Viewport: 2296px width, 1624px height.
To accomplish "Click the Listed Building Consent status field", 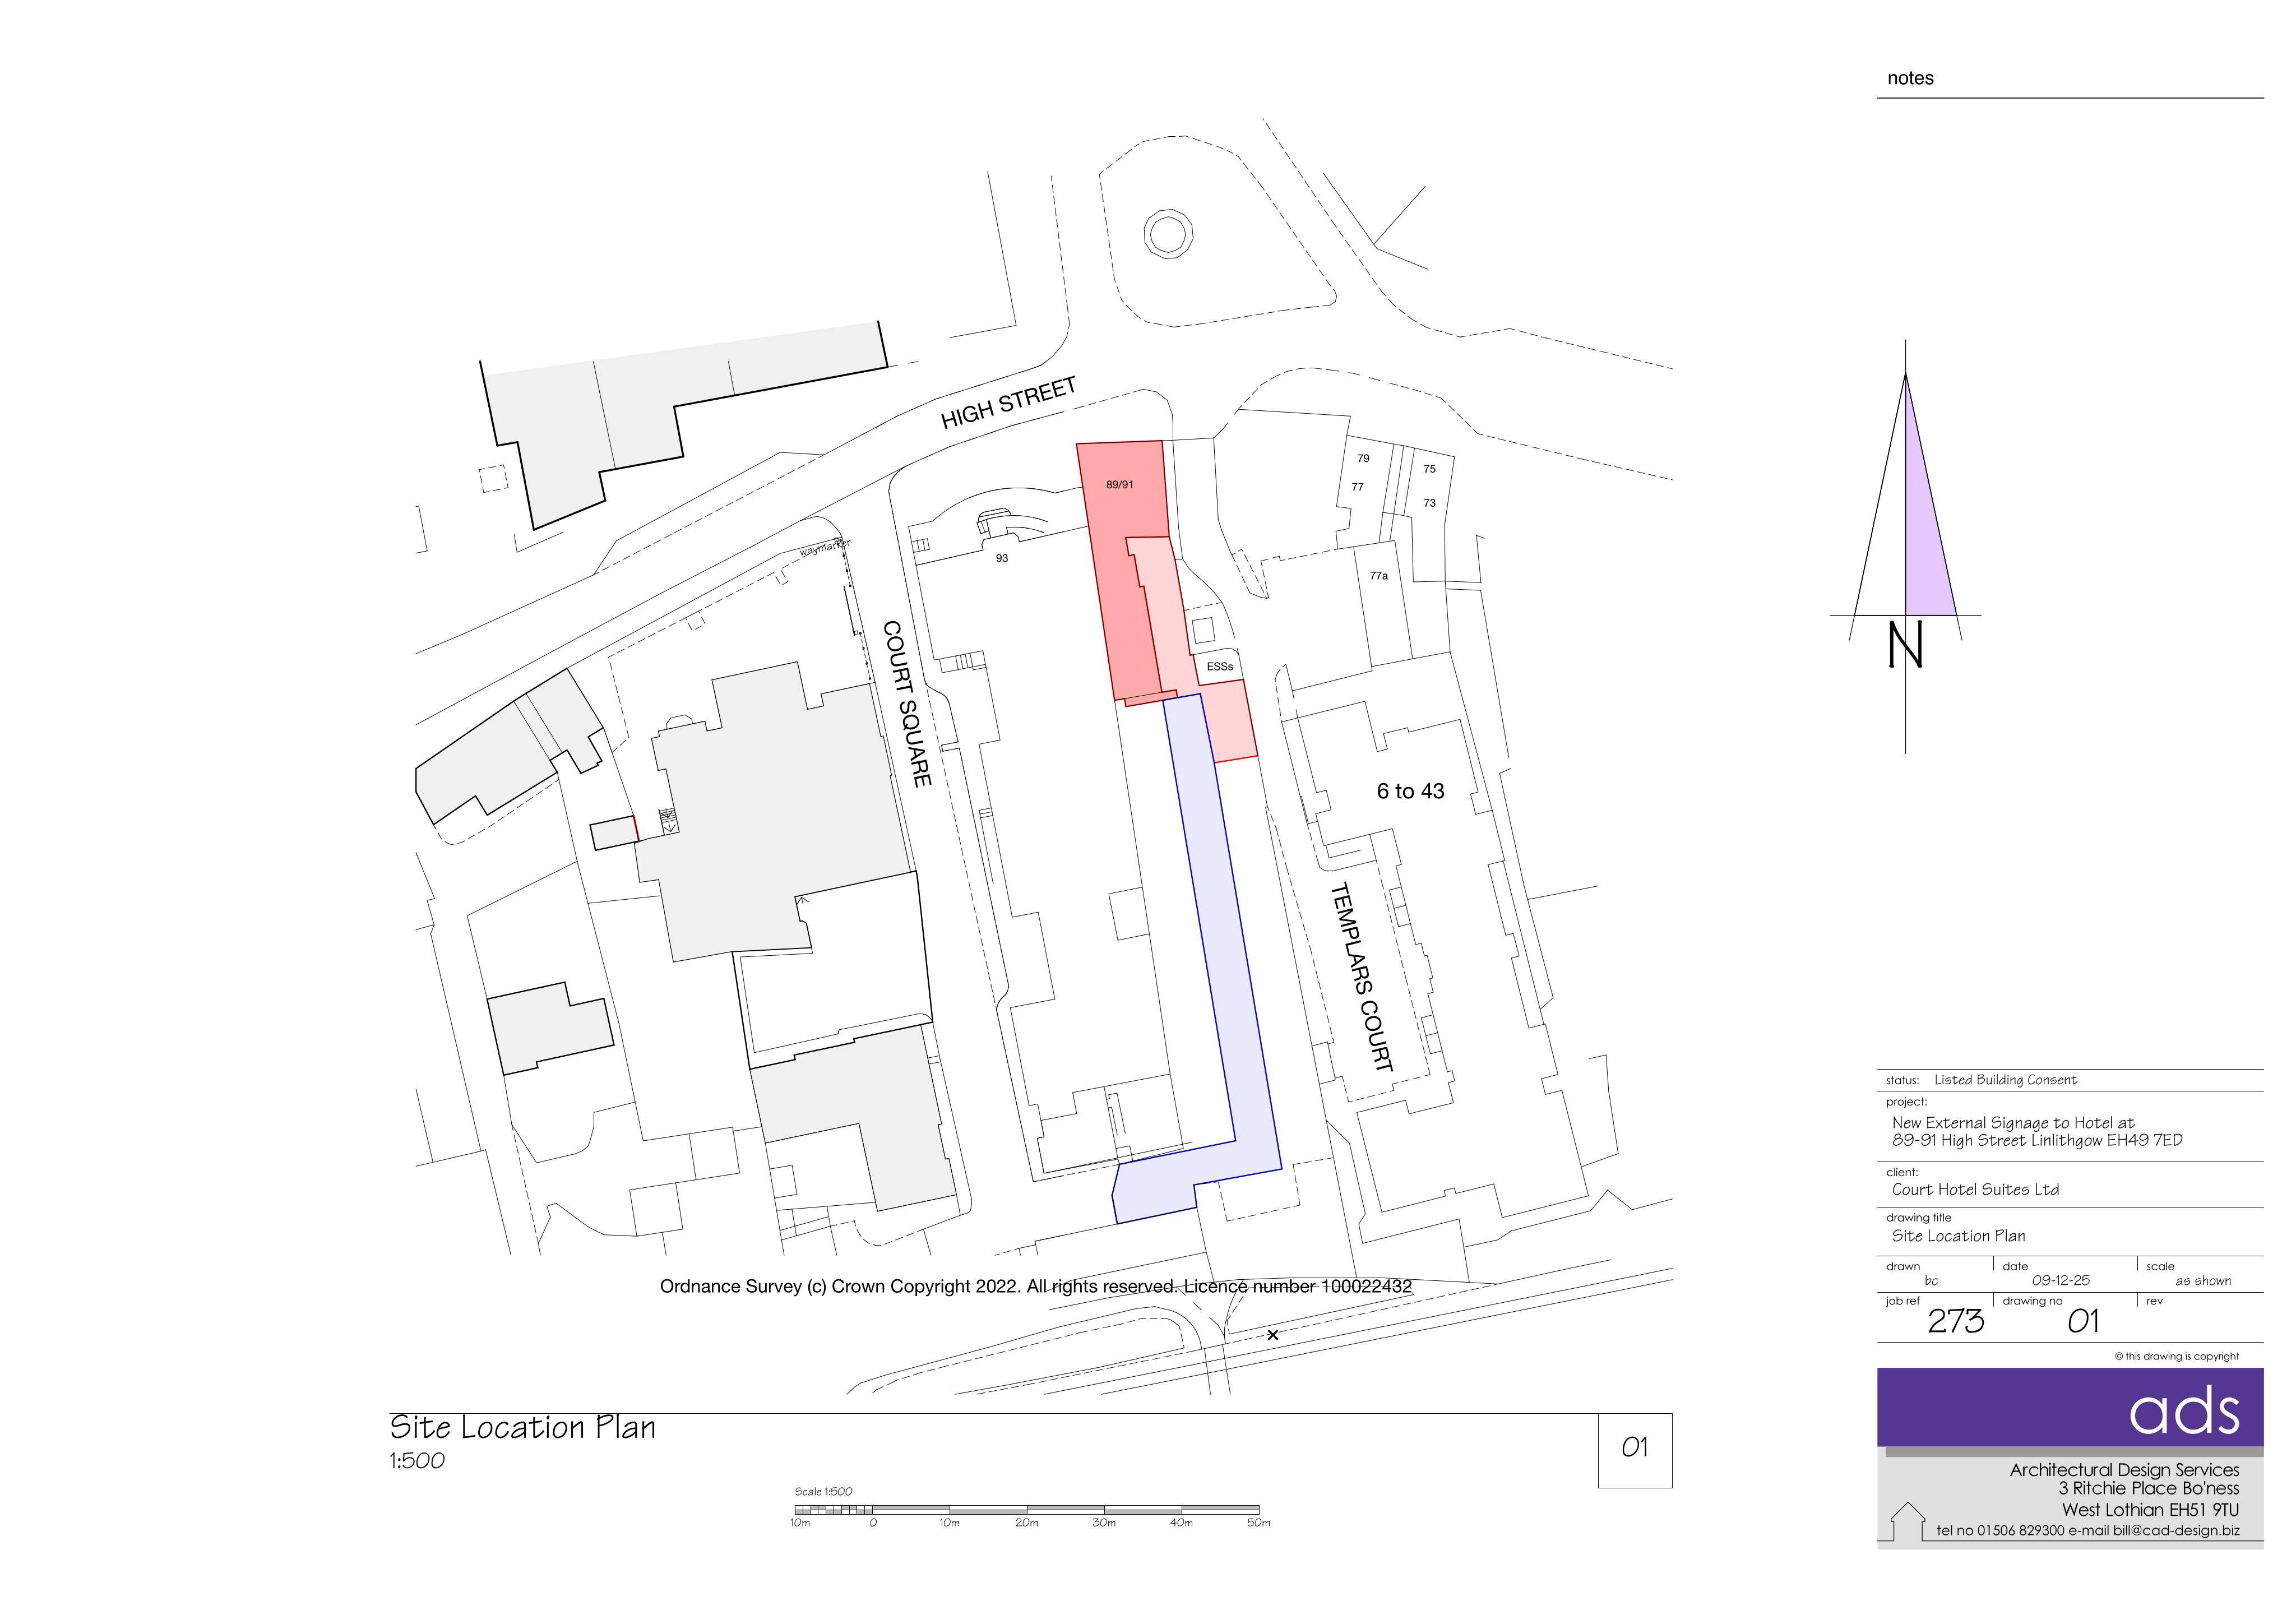I will pyautogui.click(x=2005, y=1080).
